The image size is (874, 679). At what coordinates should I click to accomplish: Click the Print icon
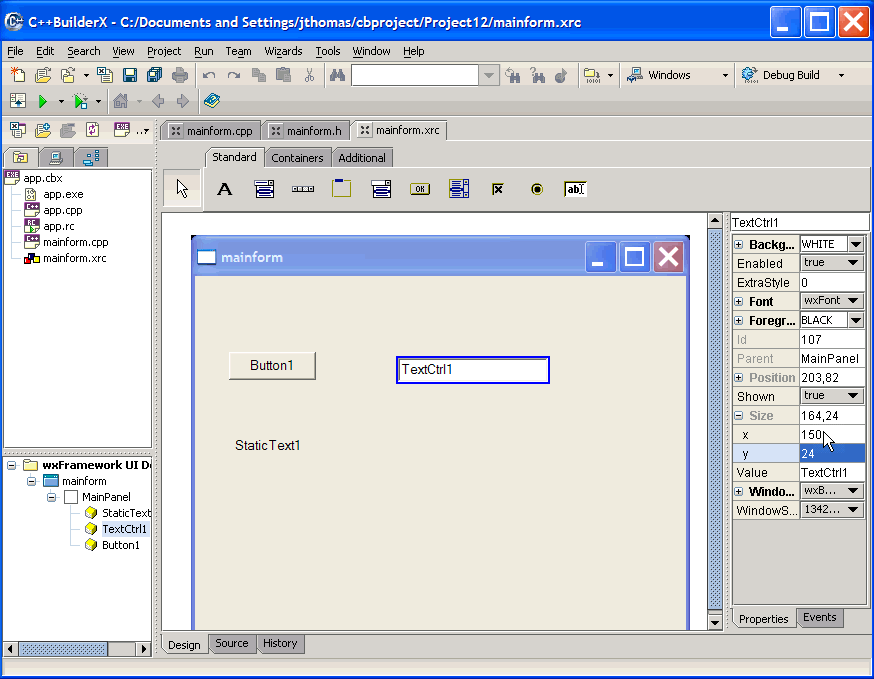coord(179,75)
